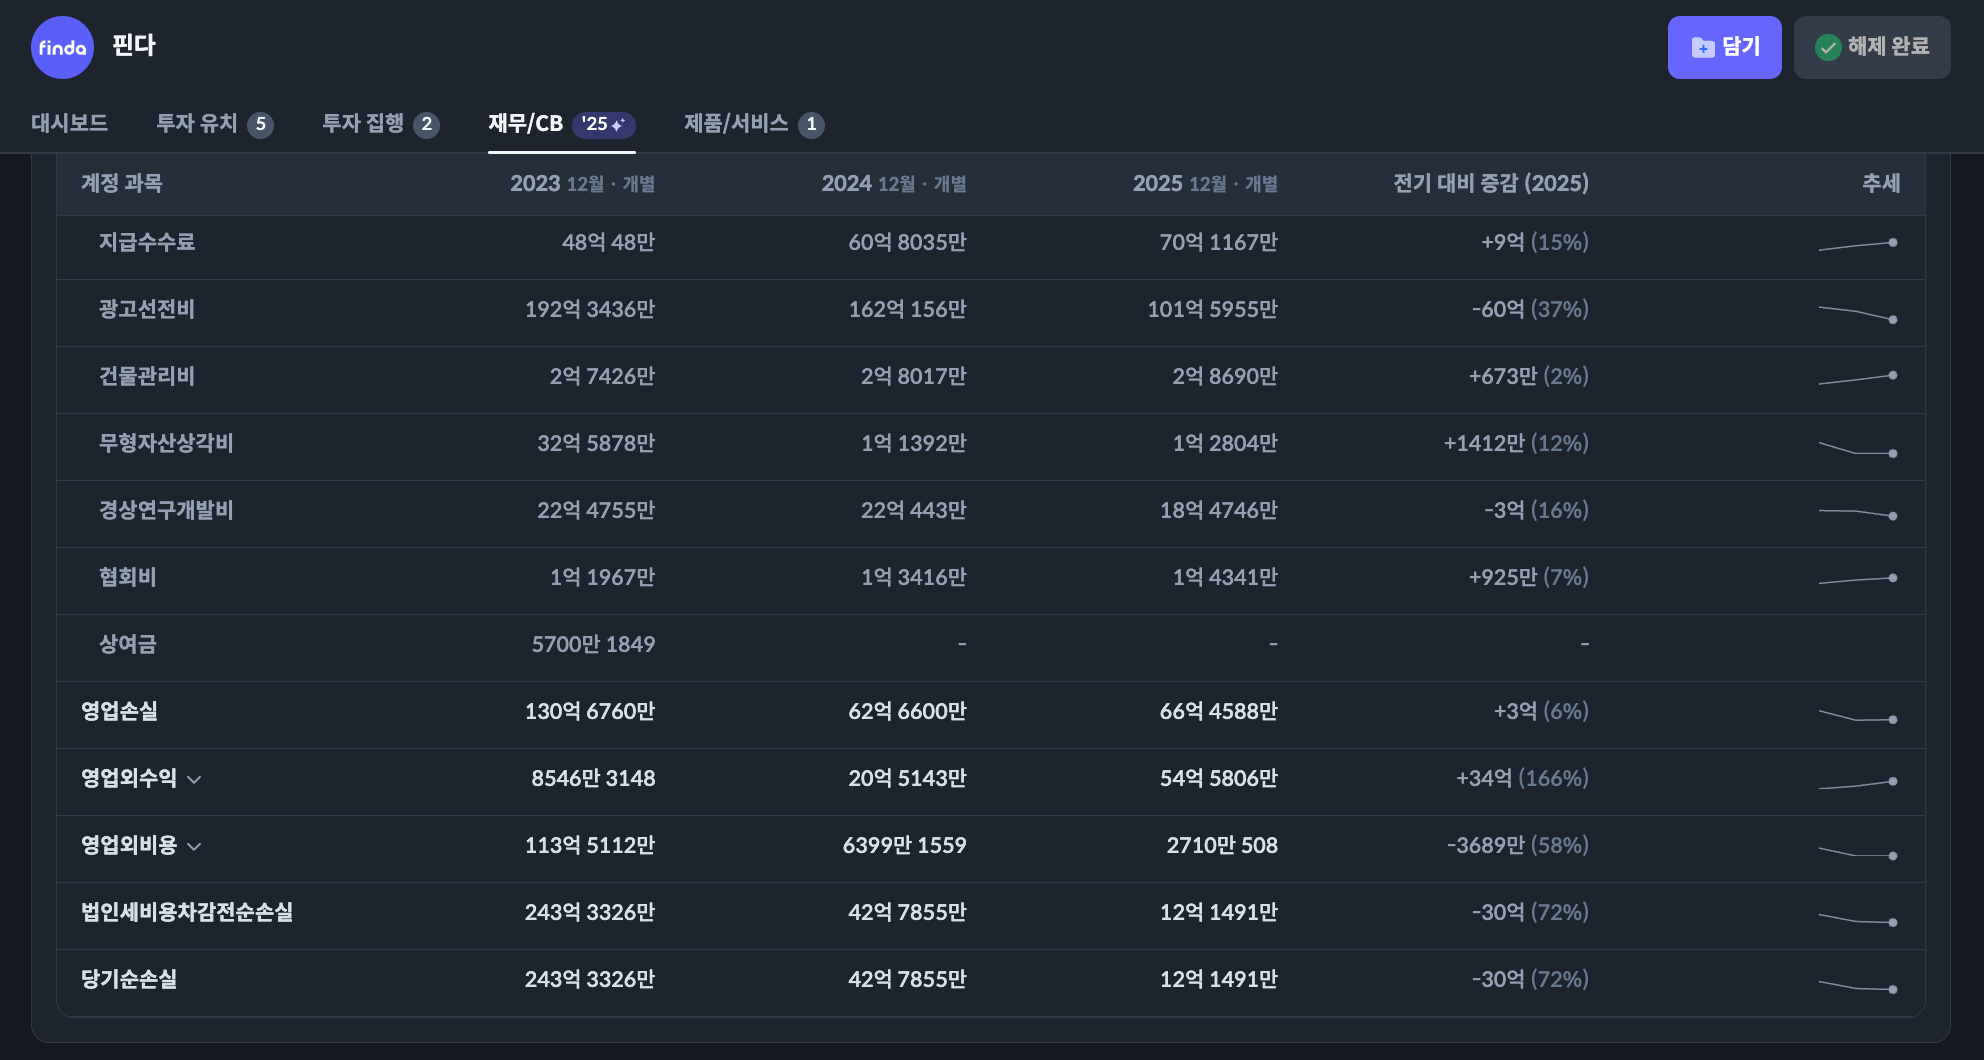Click the 광고선전비 trend sparkline
This screenshot has height=1060, width=1984.
pos(1857,313)
